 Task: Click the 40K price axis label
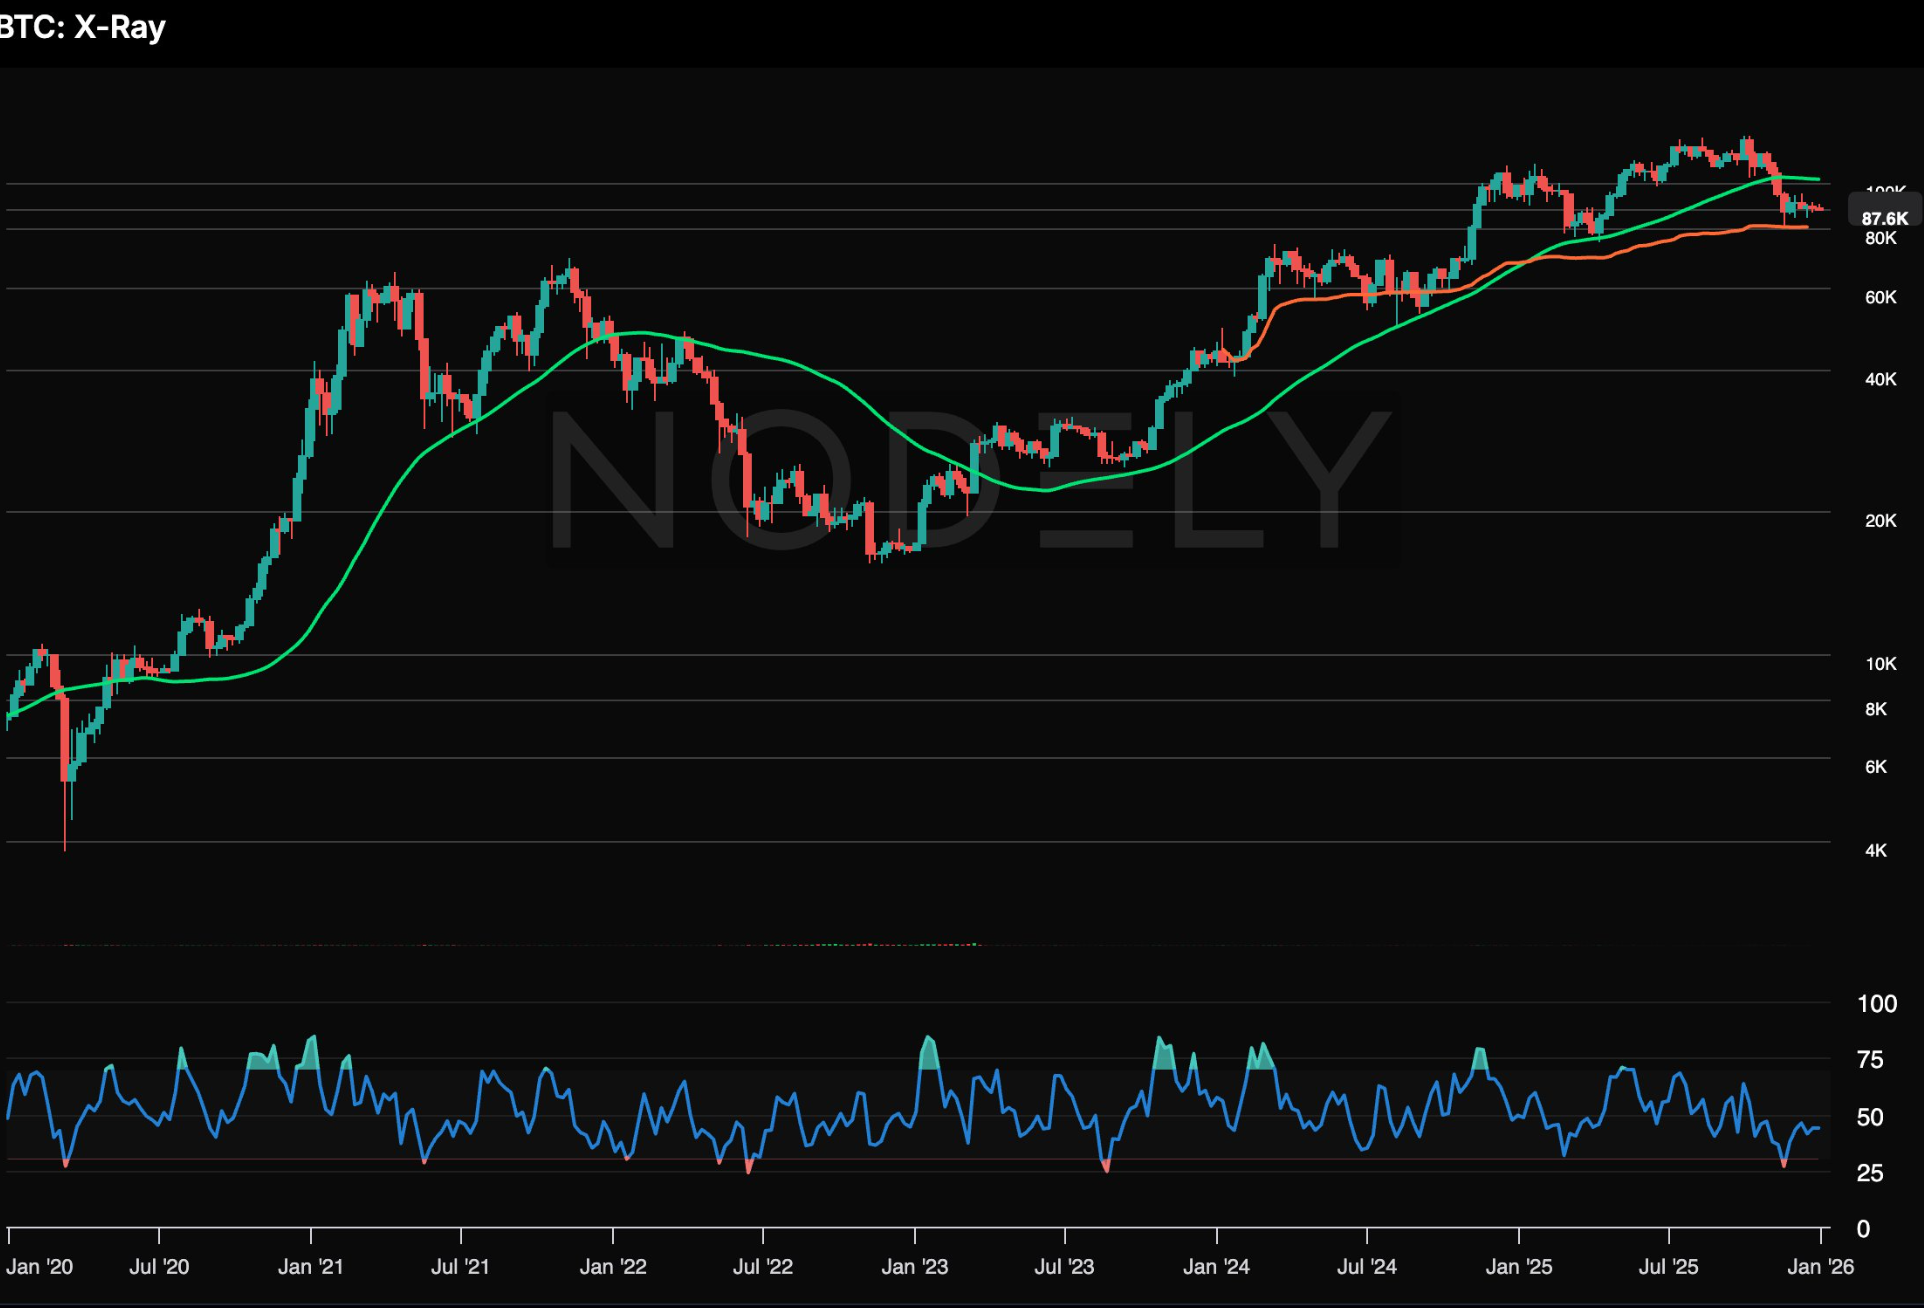tap(1880, 380)
